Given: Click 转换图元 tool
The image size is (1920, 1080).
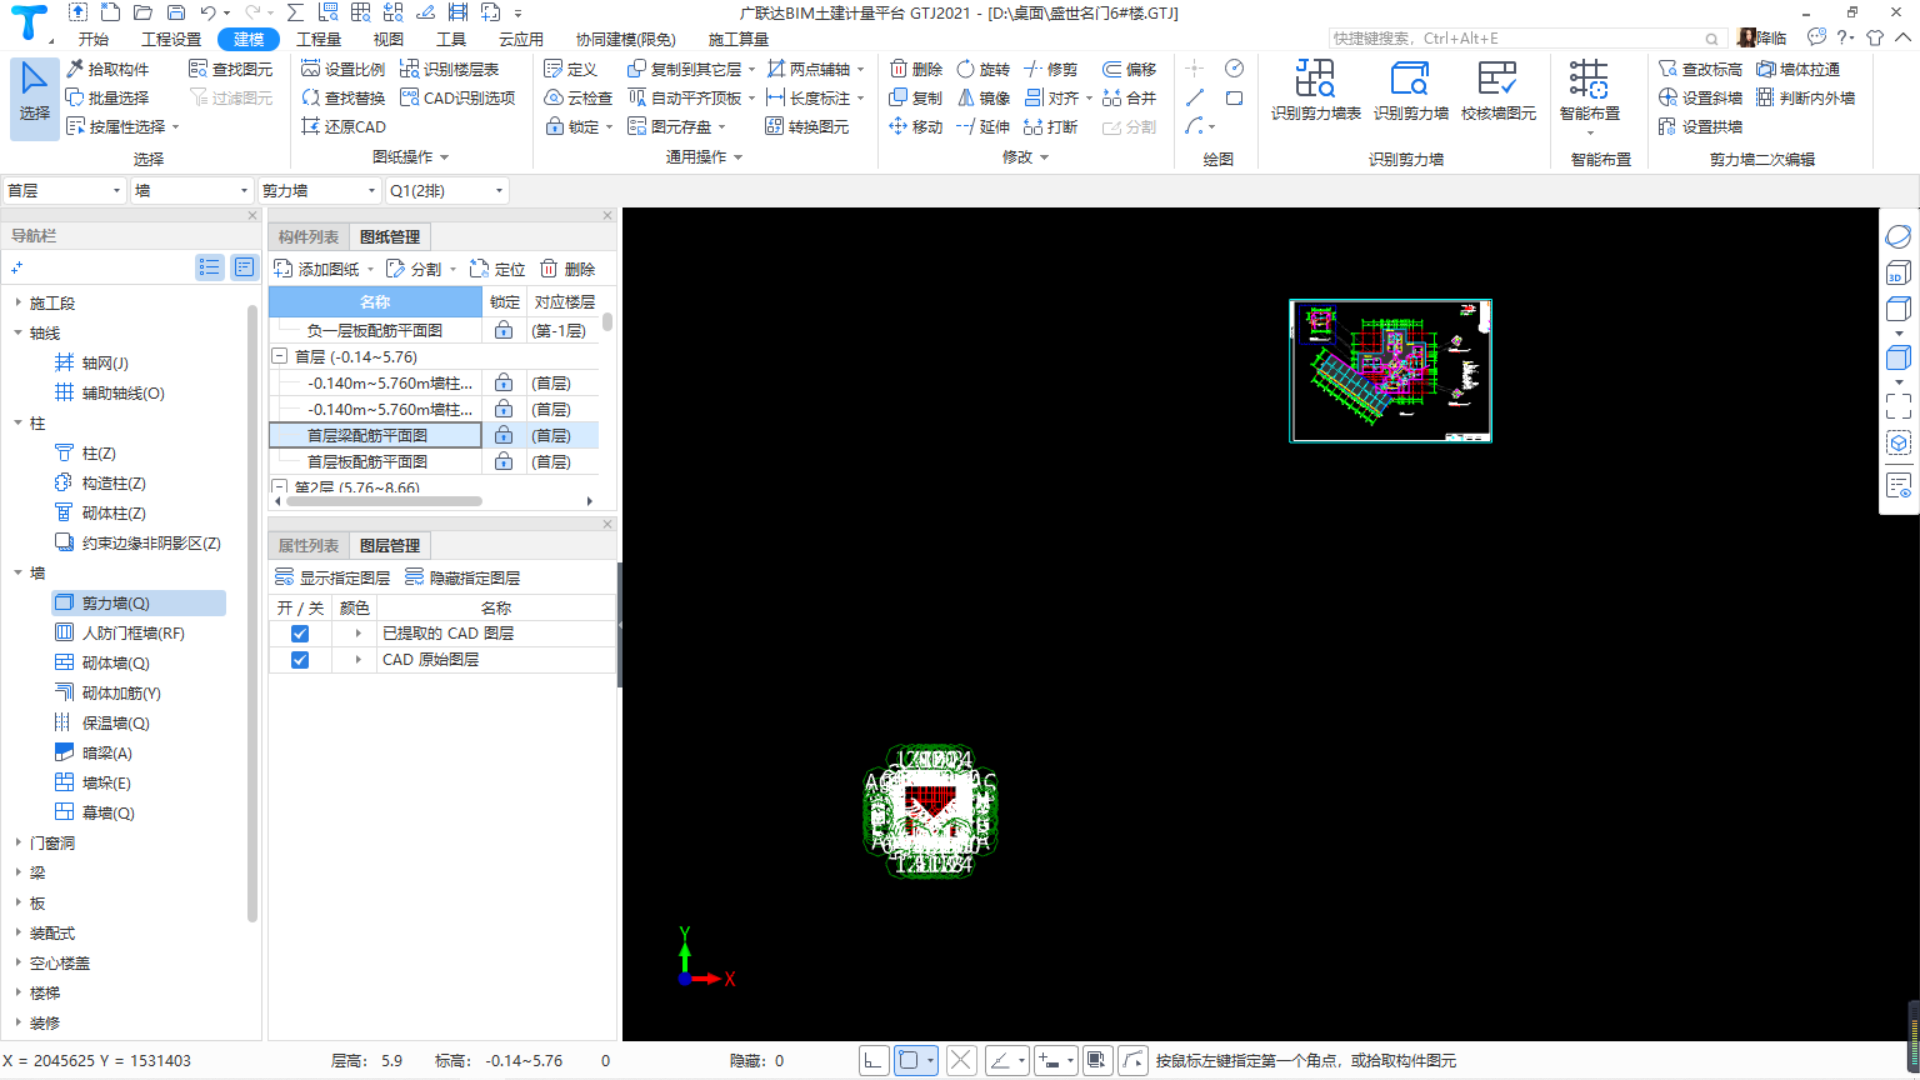Looking at the screenshot, I should (807, 127).
